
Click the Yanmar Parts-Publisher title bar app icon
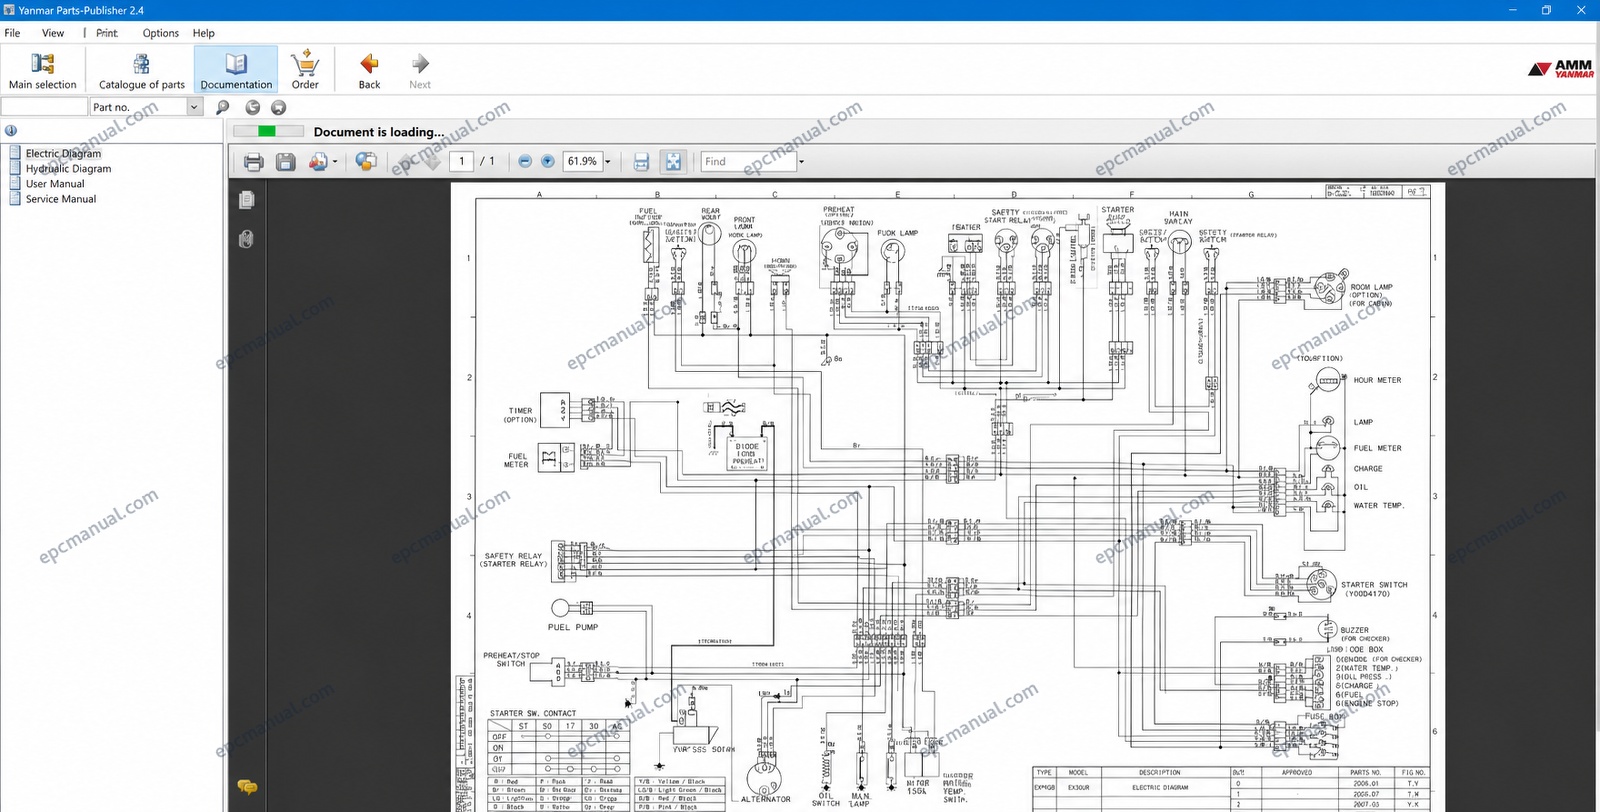[9, 10]
